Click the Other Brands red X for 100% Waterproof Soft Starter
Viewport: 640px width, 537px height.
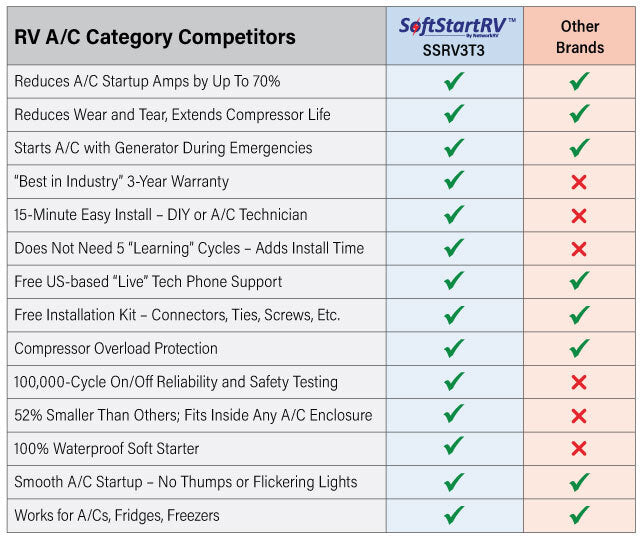tap(578, 449)
